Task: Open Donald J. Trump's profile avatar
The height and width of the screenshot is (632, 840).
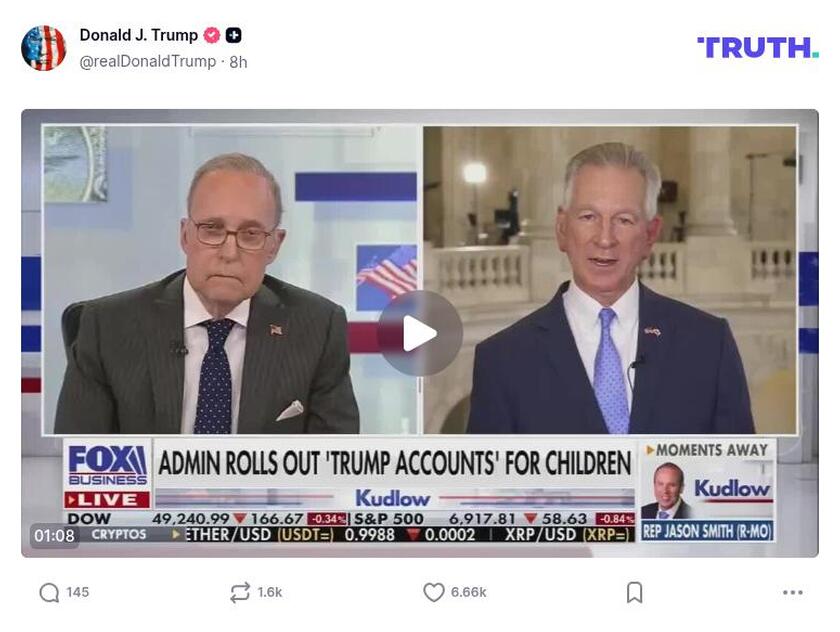Action: tap(43, 48)
